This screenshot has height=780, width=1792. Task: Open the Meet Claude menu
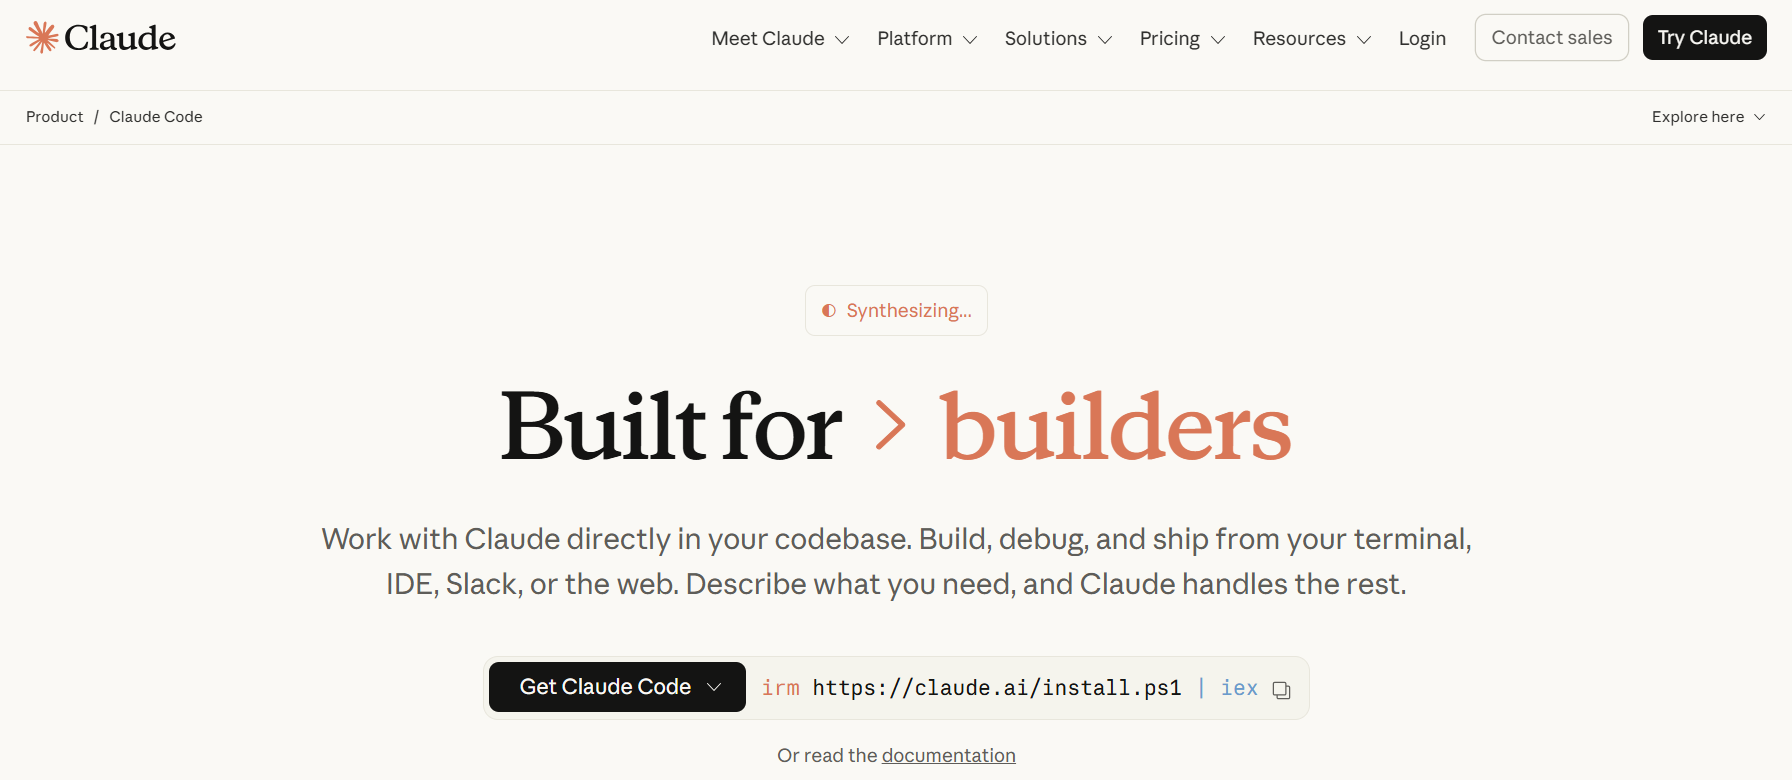click(780, 38)
